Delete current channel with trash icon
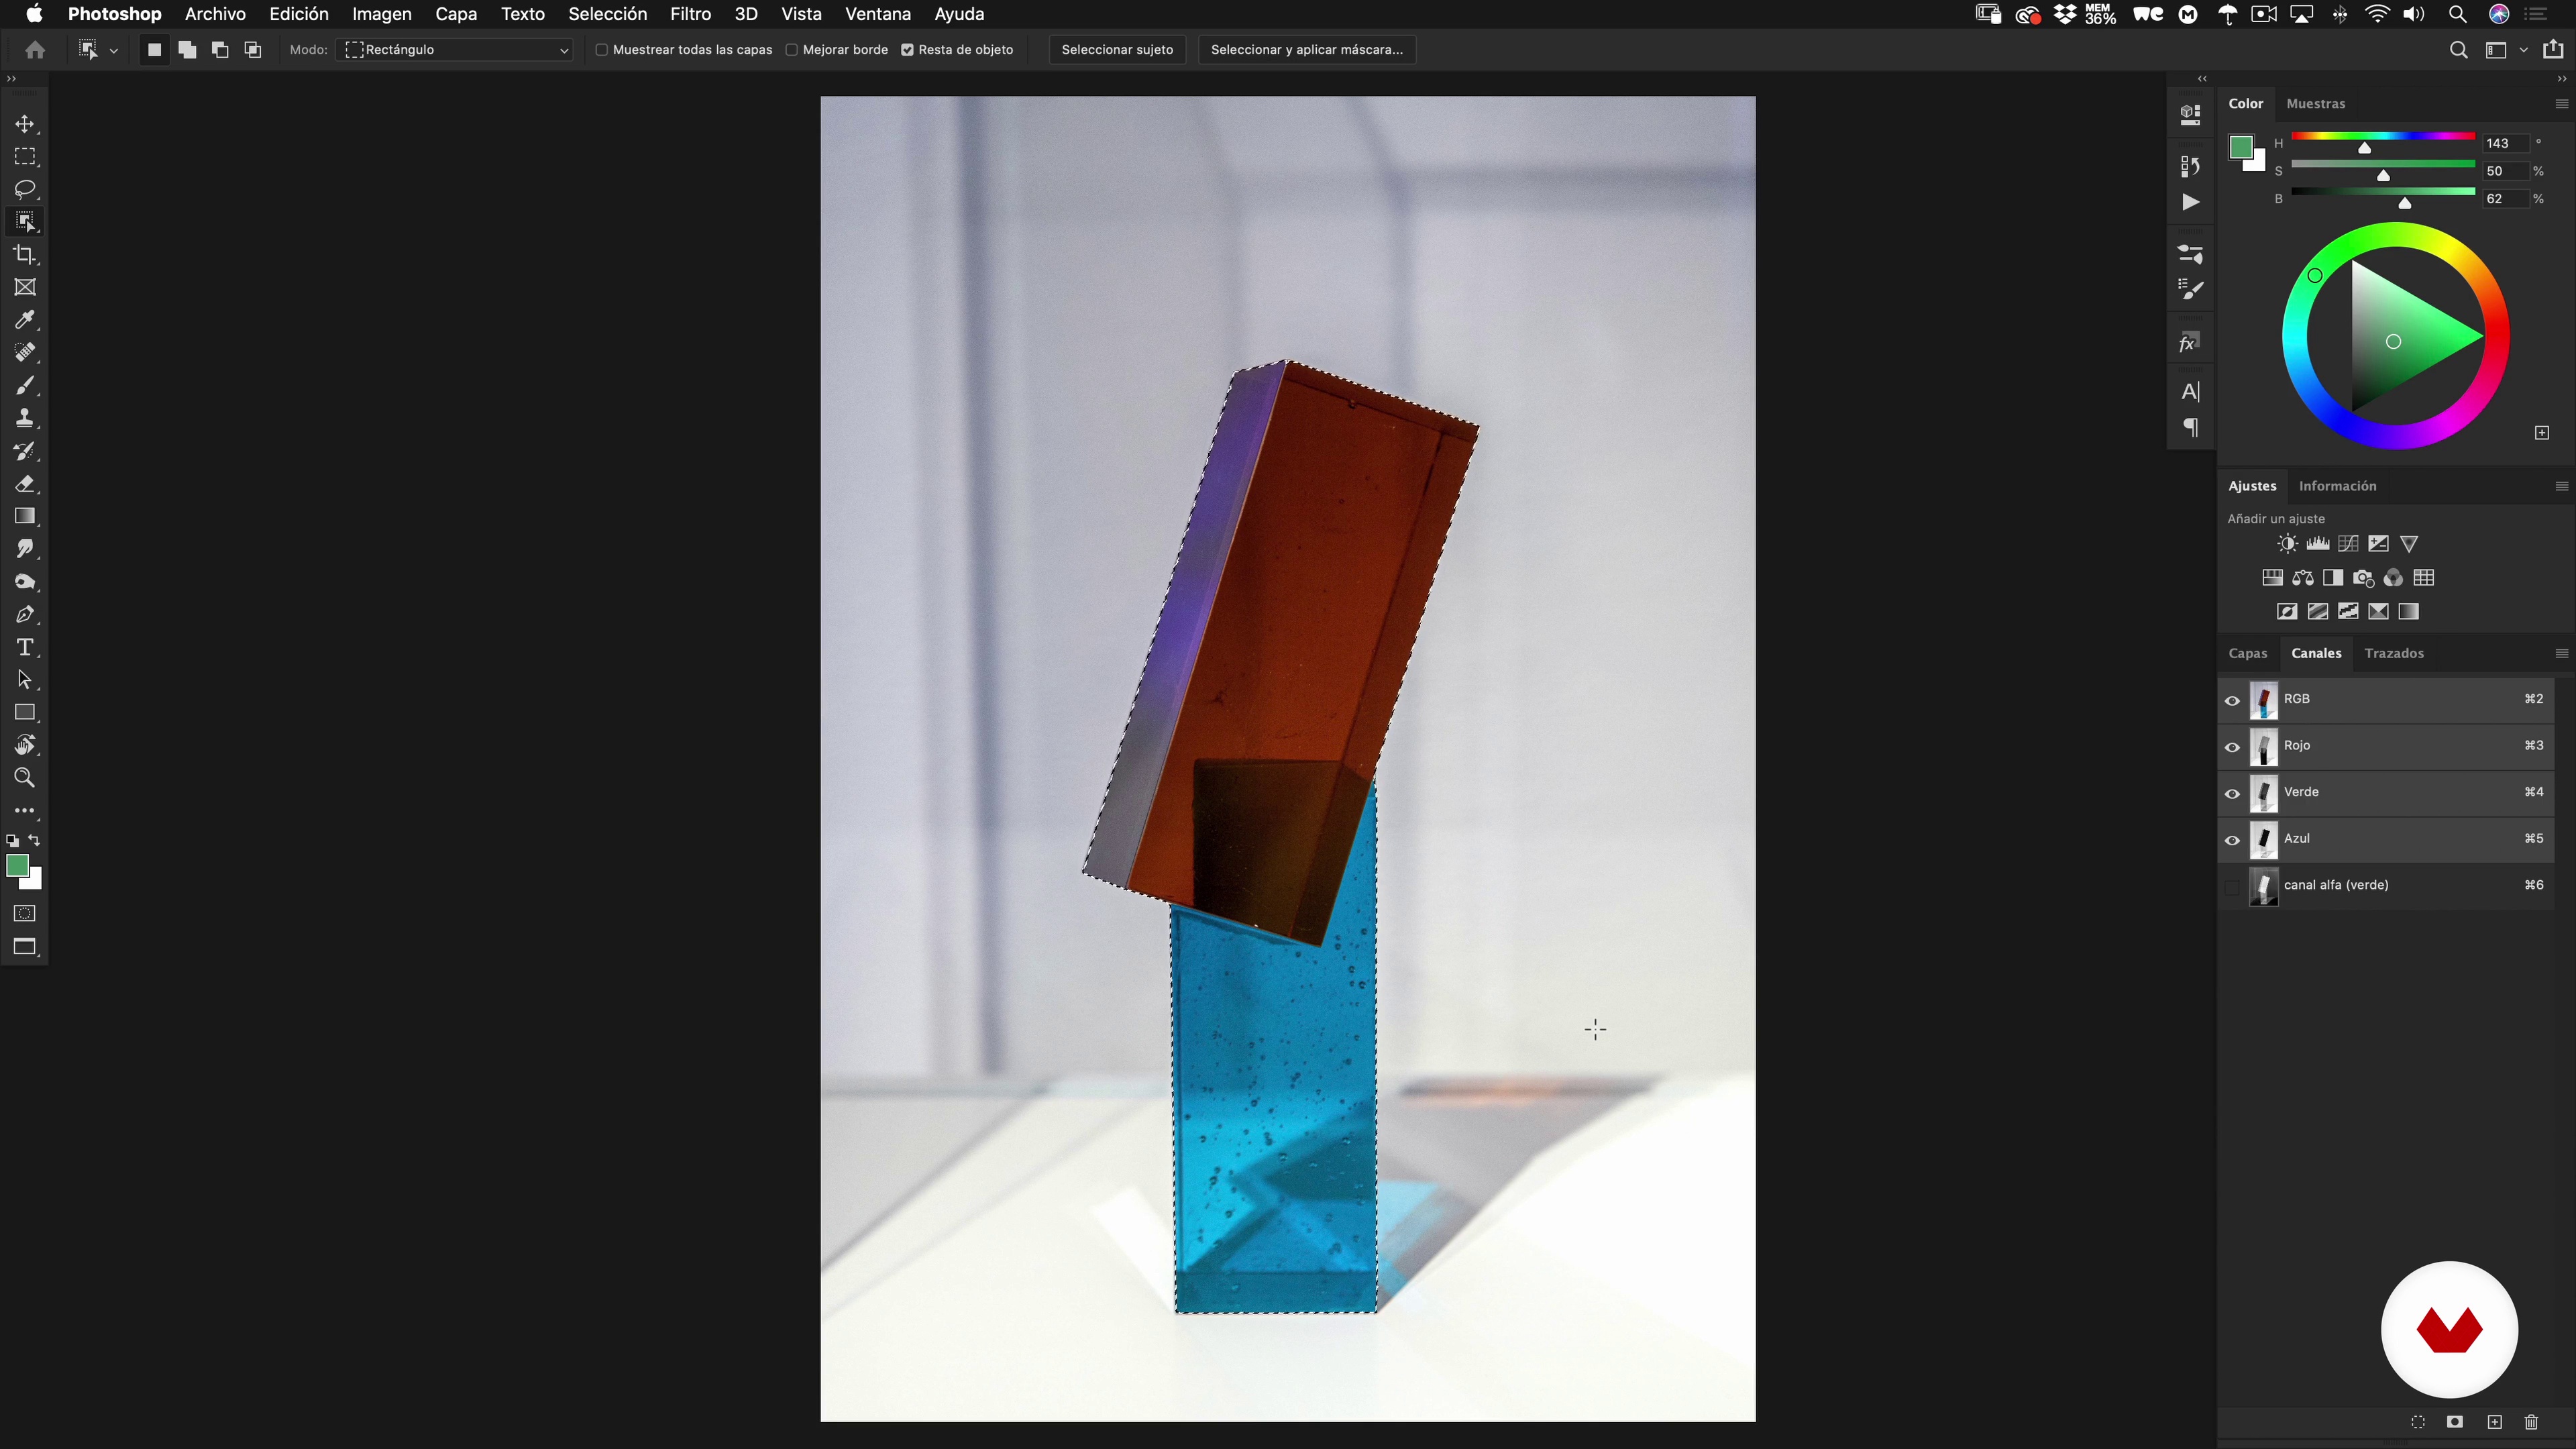Viewport: 2576px width, 1449px height. [2531, 1422]
